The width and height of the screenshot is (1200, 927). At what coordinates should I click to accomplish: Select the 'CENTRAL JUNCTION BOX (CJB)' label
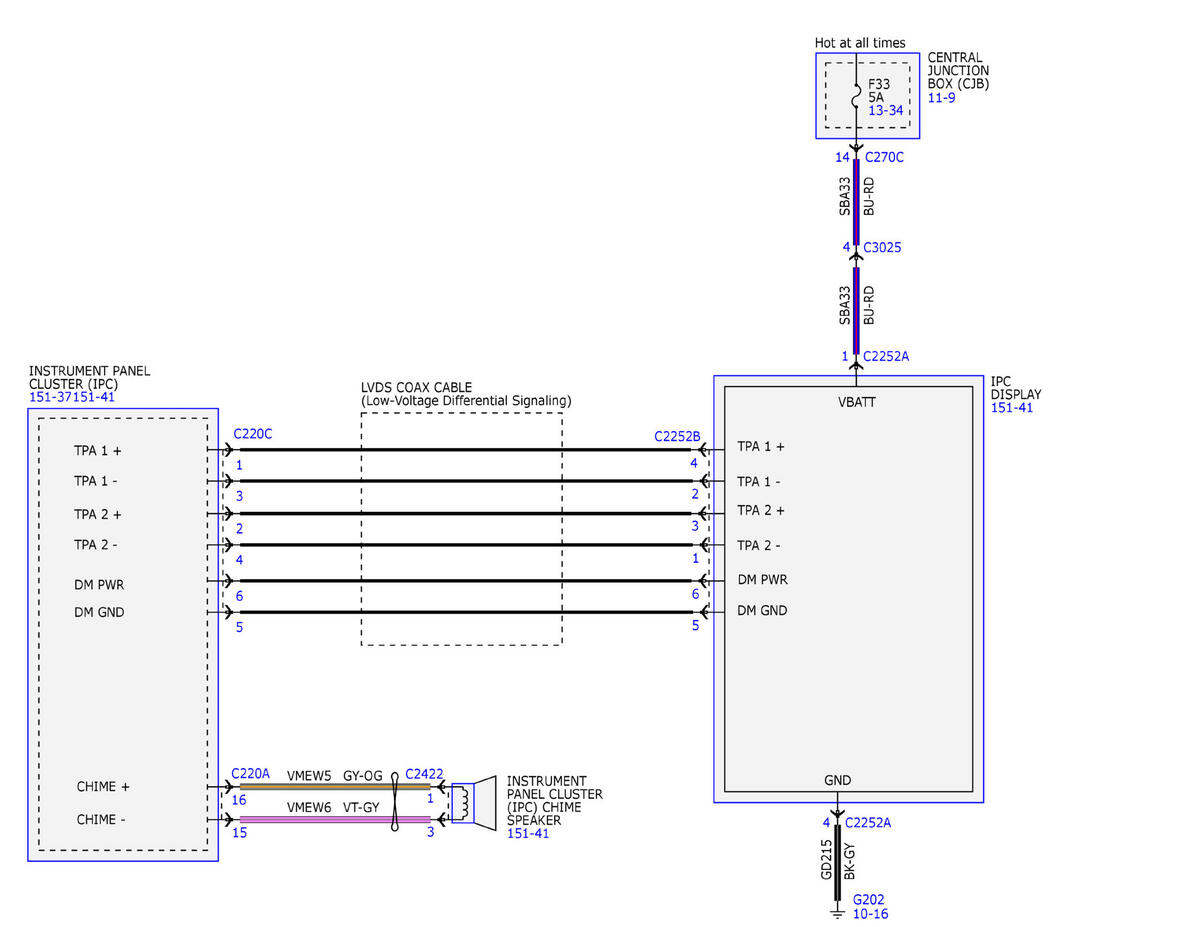[x=958, y=71]
